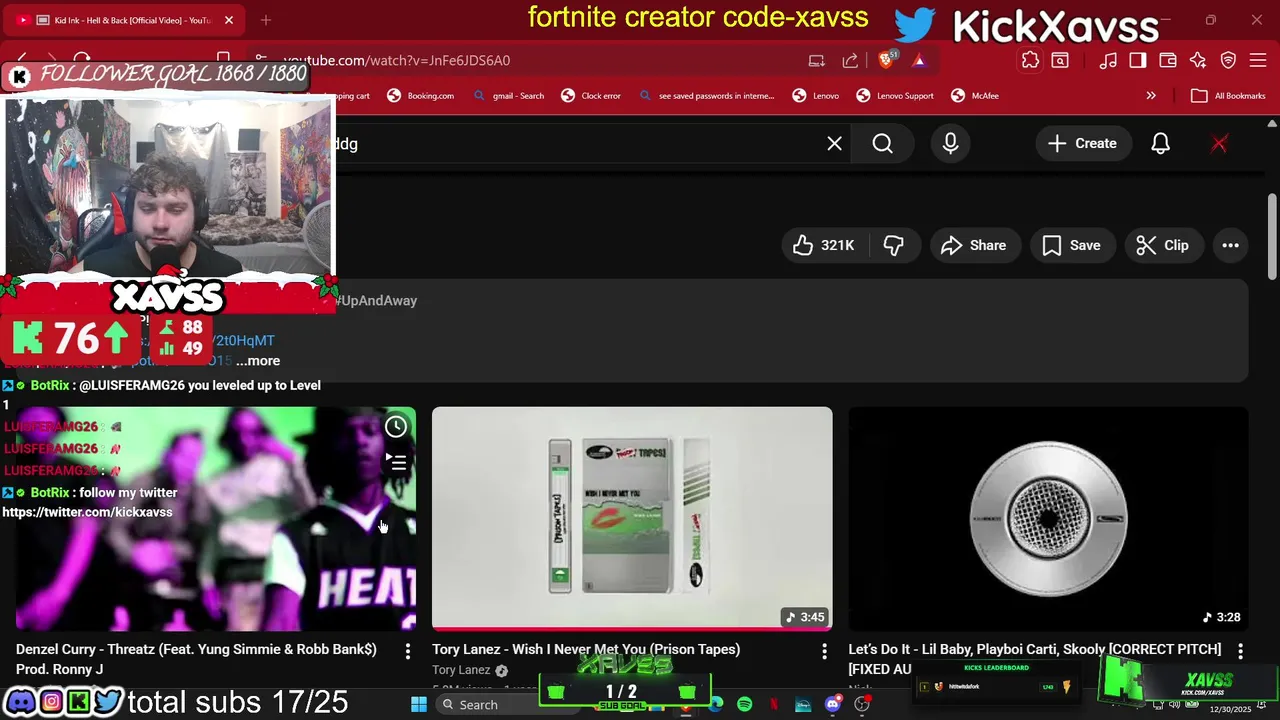Screen dimensions: 1280x720
Task: Click the thumbs down dislike icon
Action: click(x=893, y=245)
